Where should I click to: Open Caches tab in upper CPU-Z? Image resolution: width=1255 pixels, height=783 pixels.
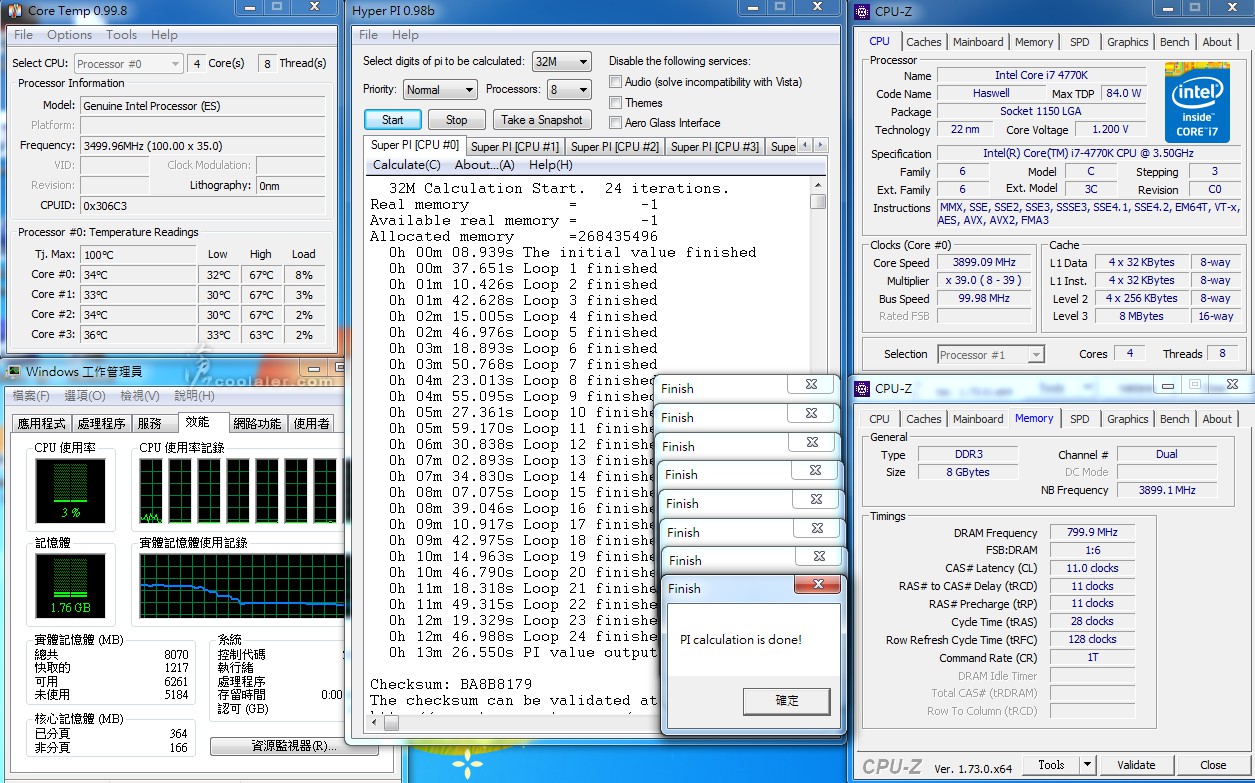click(x=923, y=42)
